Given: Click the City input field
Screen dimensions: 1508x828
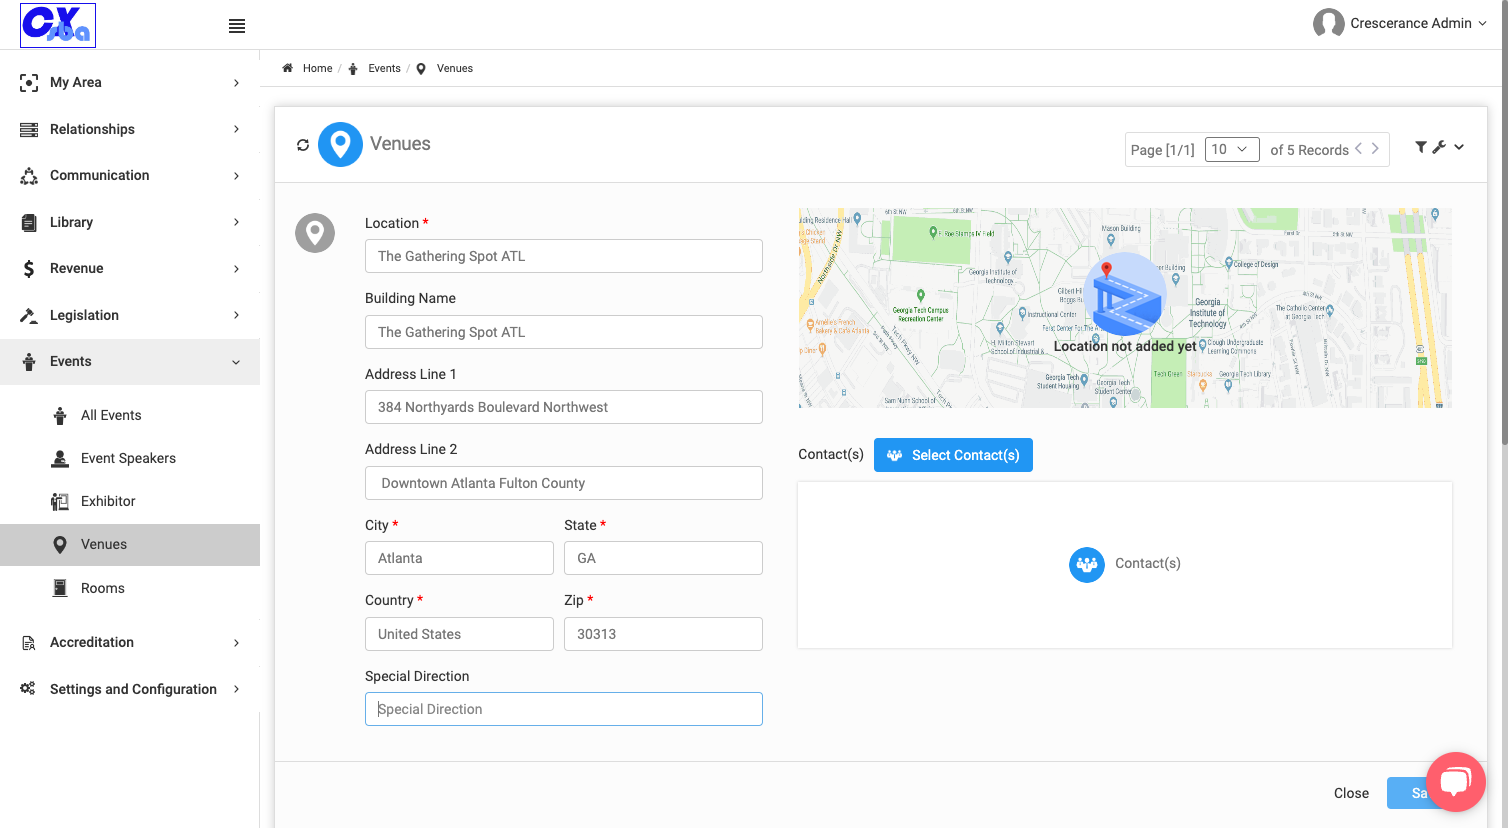Looking at the screenshot, I should click(x=459, y=558).
